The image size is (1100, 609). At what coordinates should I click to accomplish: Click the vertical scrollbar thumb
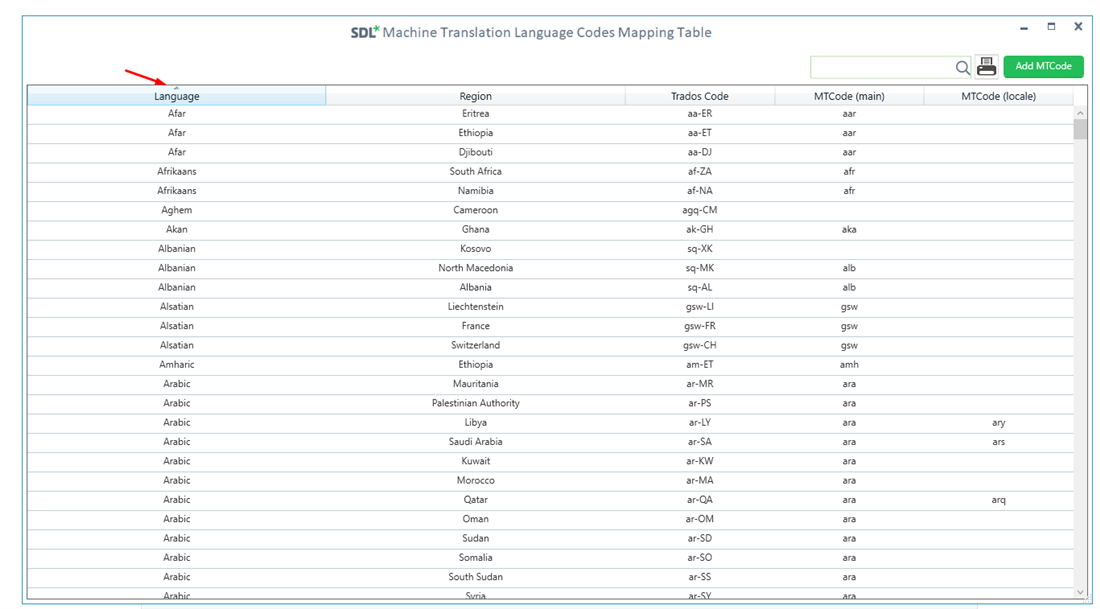pyautogui.click(x=1080, y=130)
